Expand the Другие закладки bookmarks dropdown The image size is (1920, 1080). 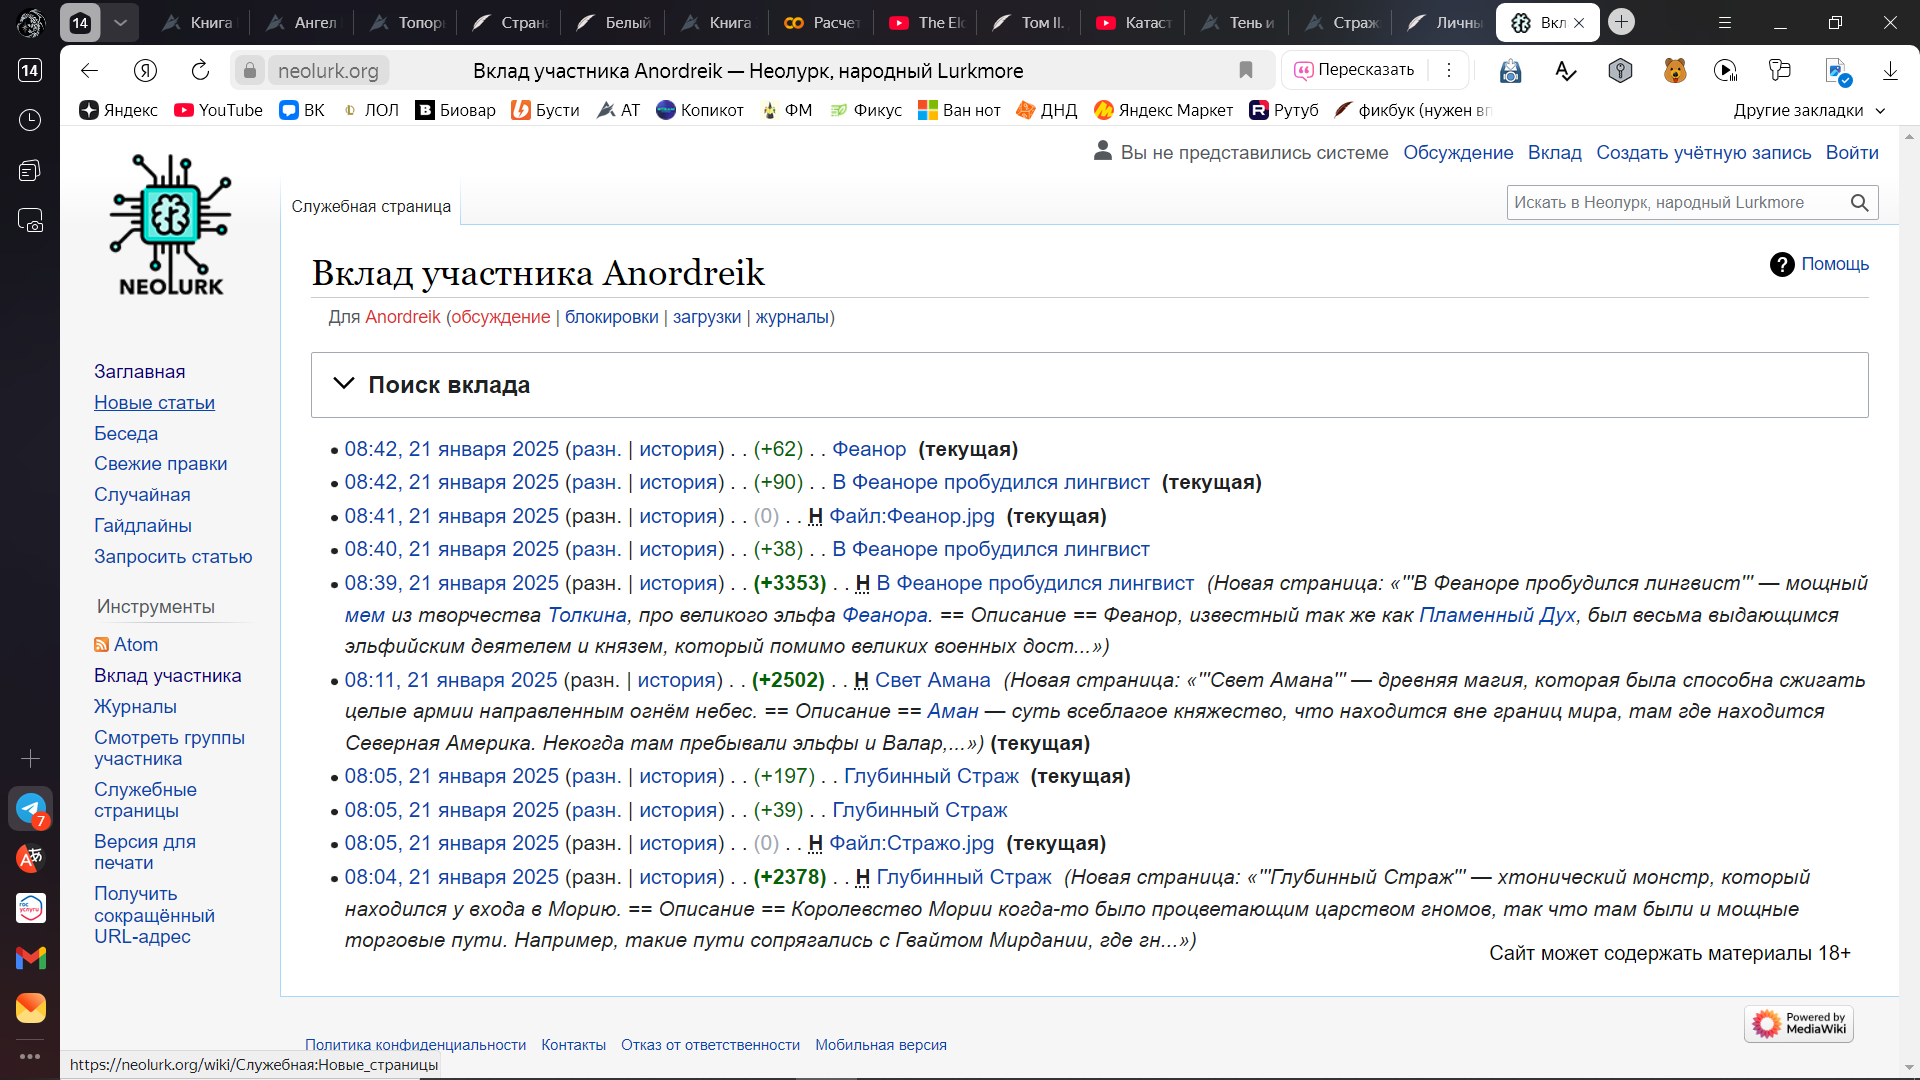tap(1809, 110)
